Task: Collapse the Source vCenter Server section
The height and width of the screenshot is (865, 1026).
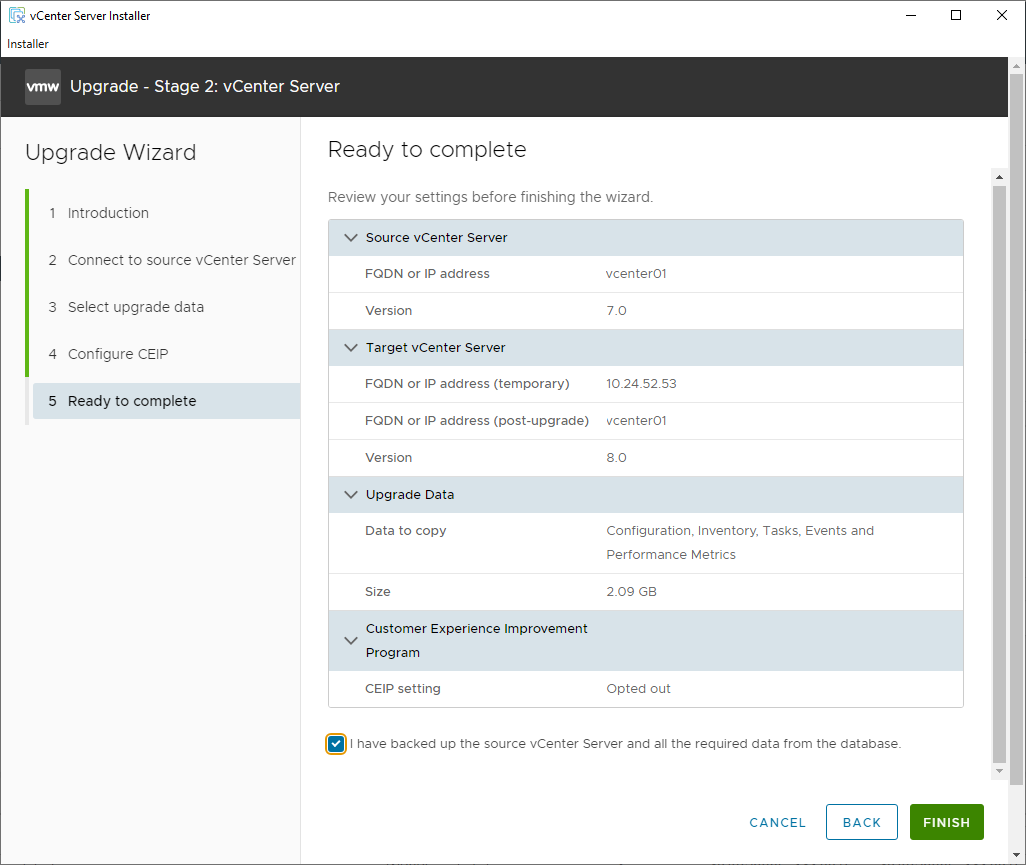Action: point(351,238)
